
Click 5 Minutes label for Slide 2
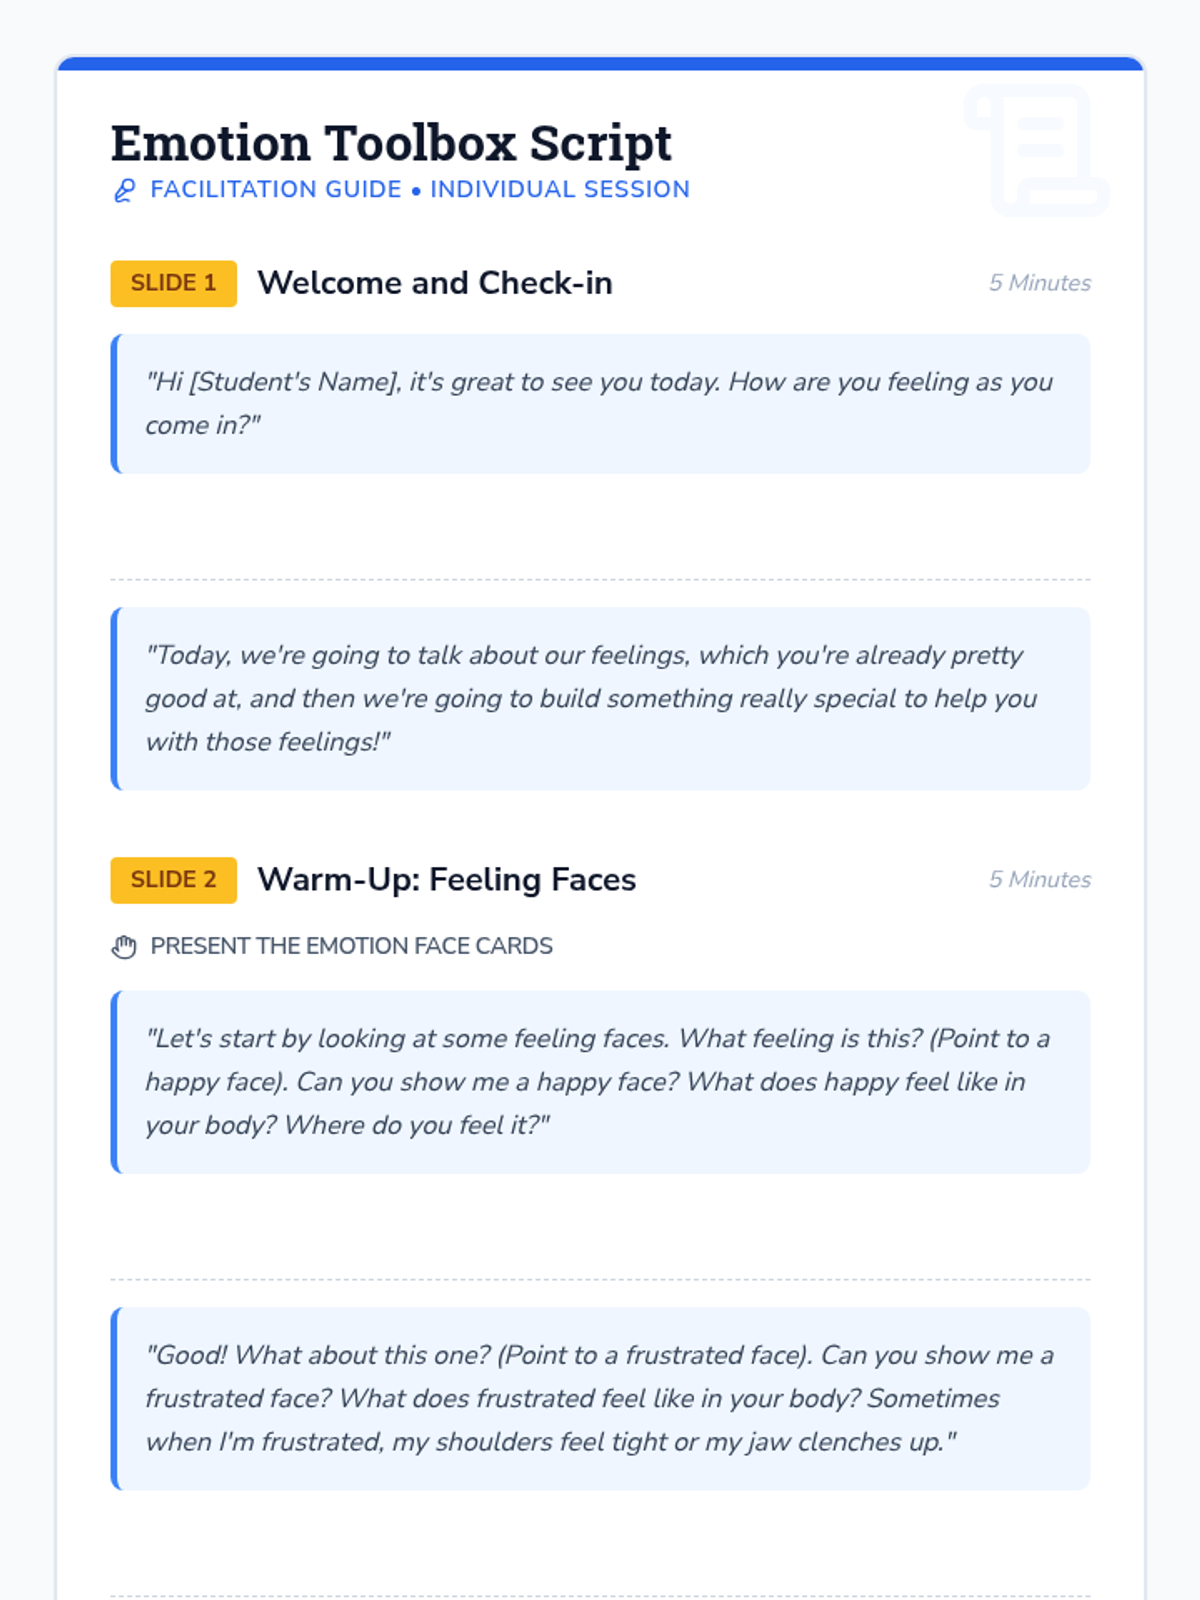[1039, 880]
